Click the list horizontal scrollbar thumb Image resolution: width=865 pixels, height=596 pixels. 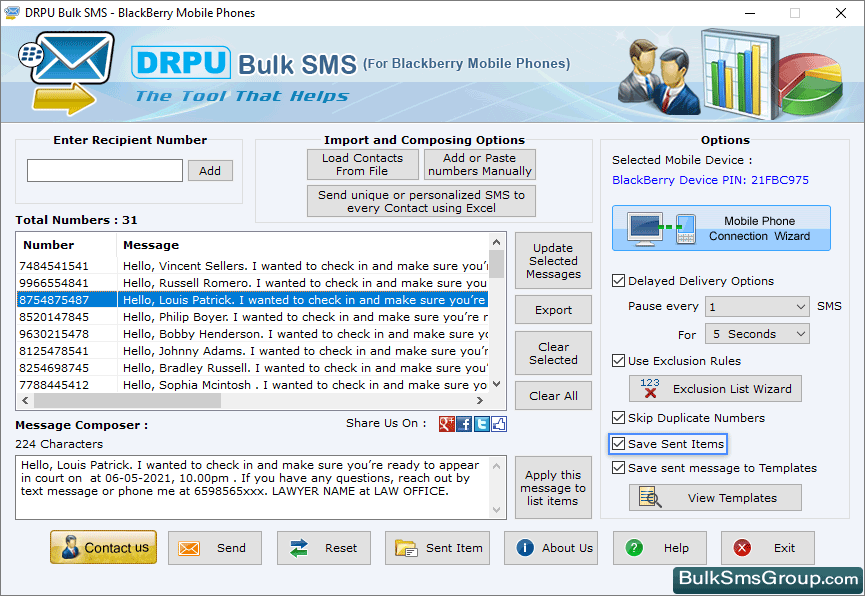tap(127, 401)
